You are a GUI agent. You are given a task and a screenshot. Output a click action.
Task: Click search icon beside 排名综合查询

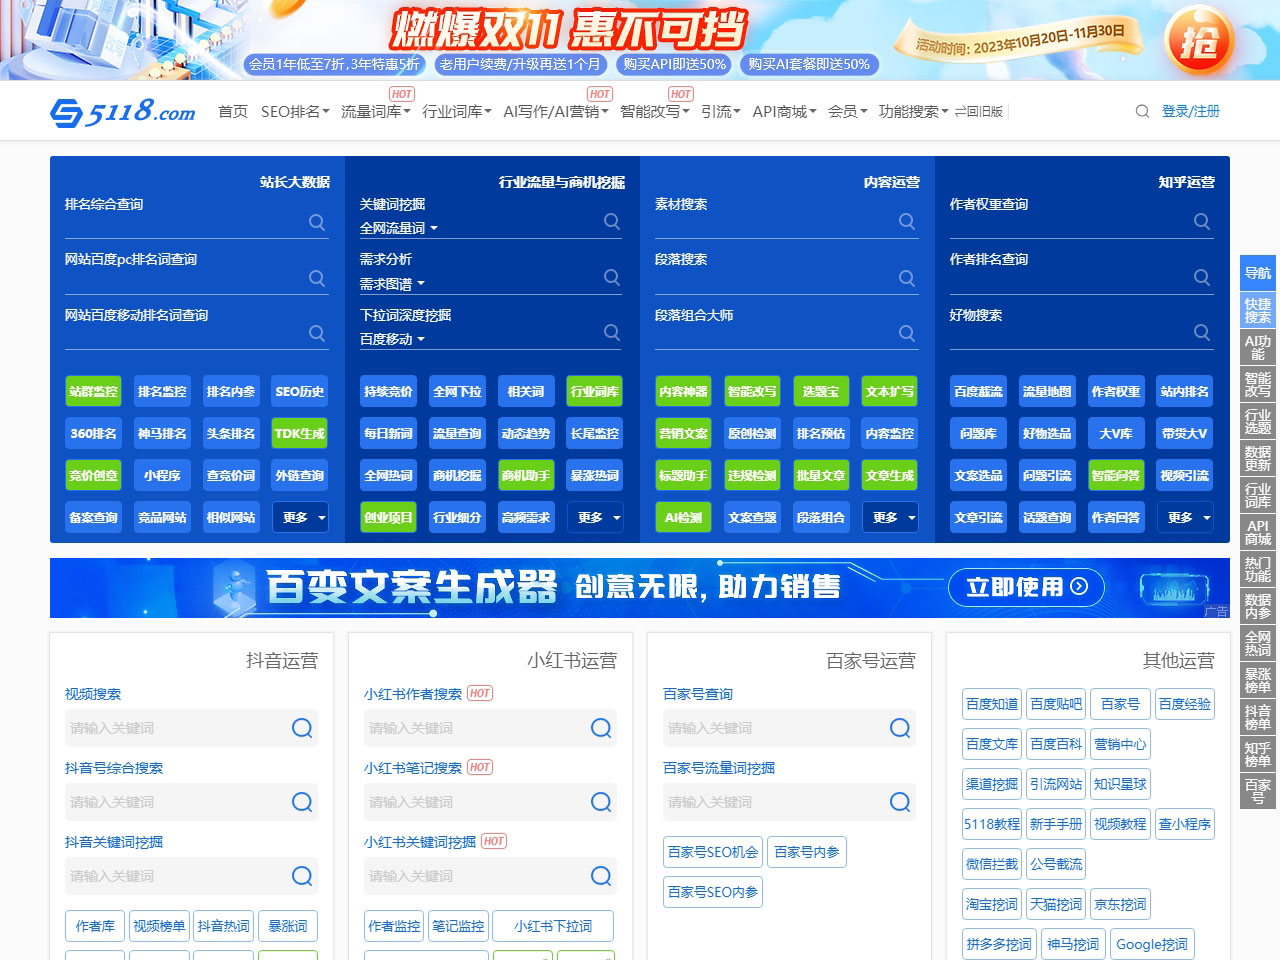317,222
